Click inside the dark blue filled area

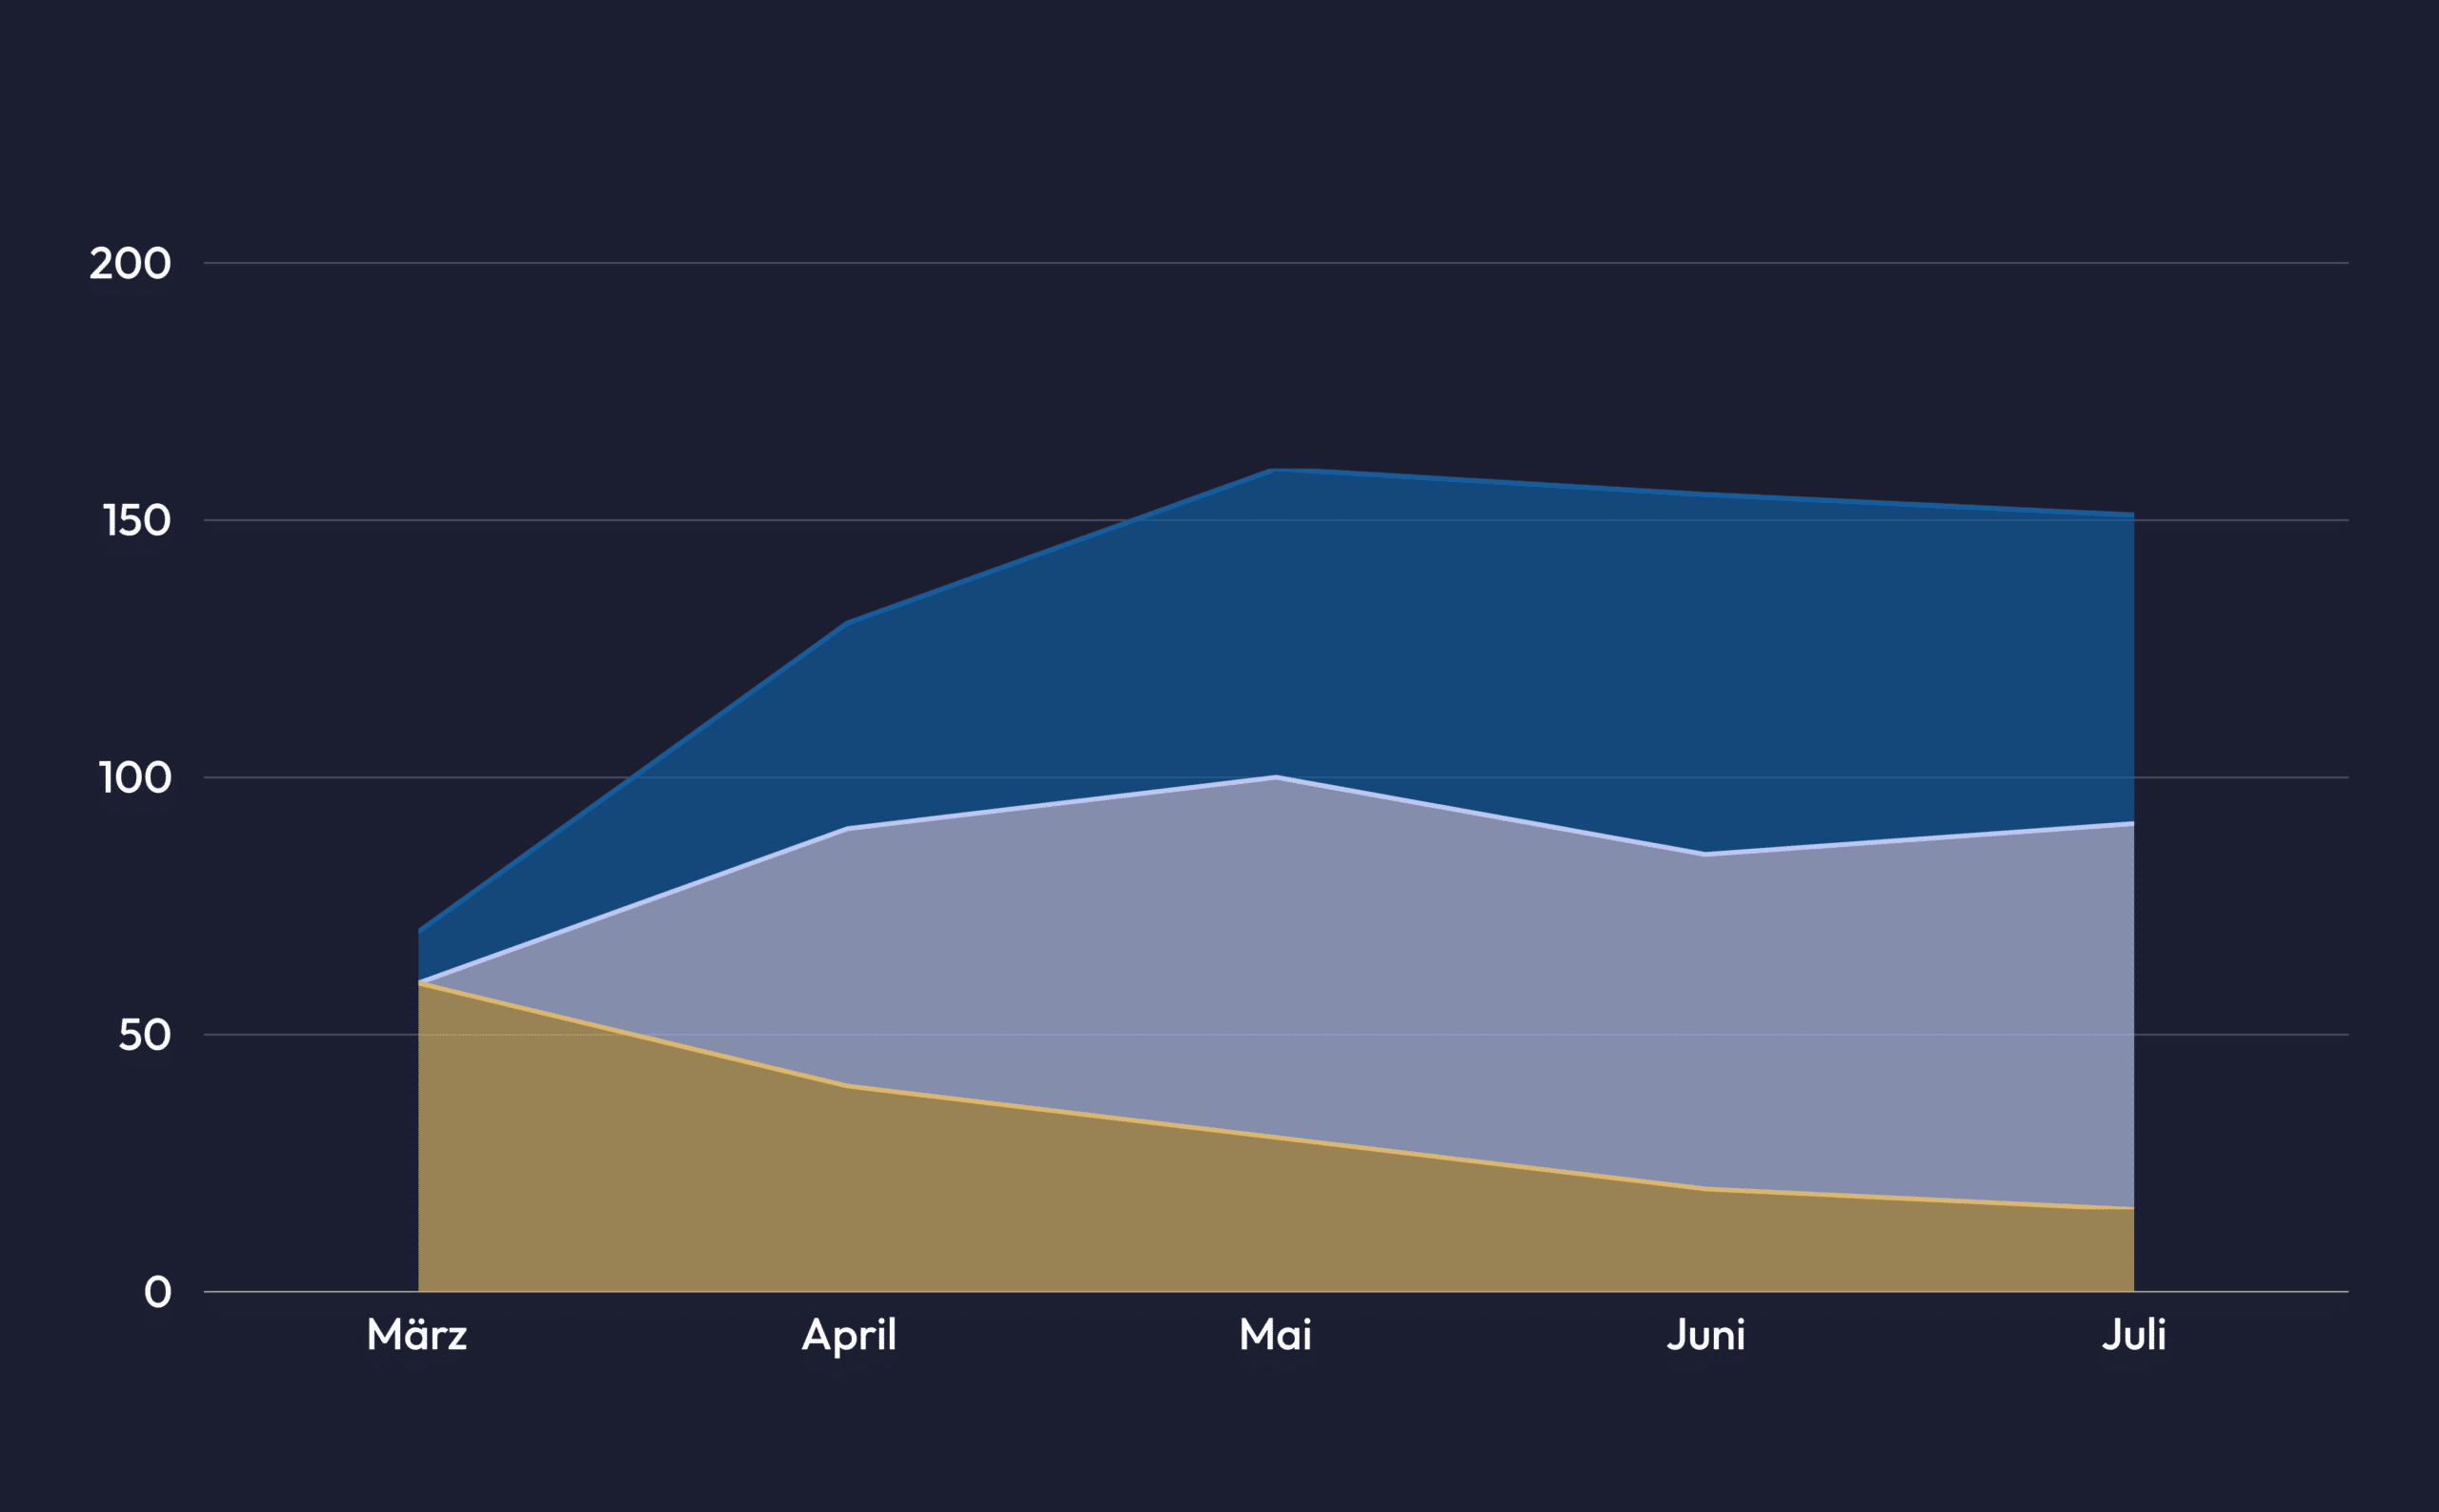tap(1500, 650)
